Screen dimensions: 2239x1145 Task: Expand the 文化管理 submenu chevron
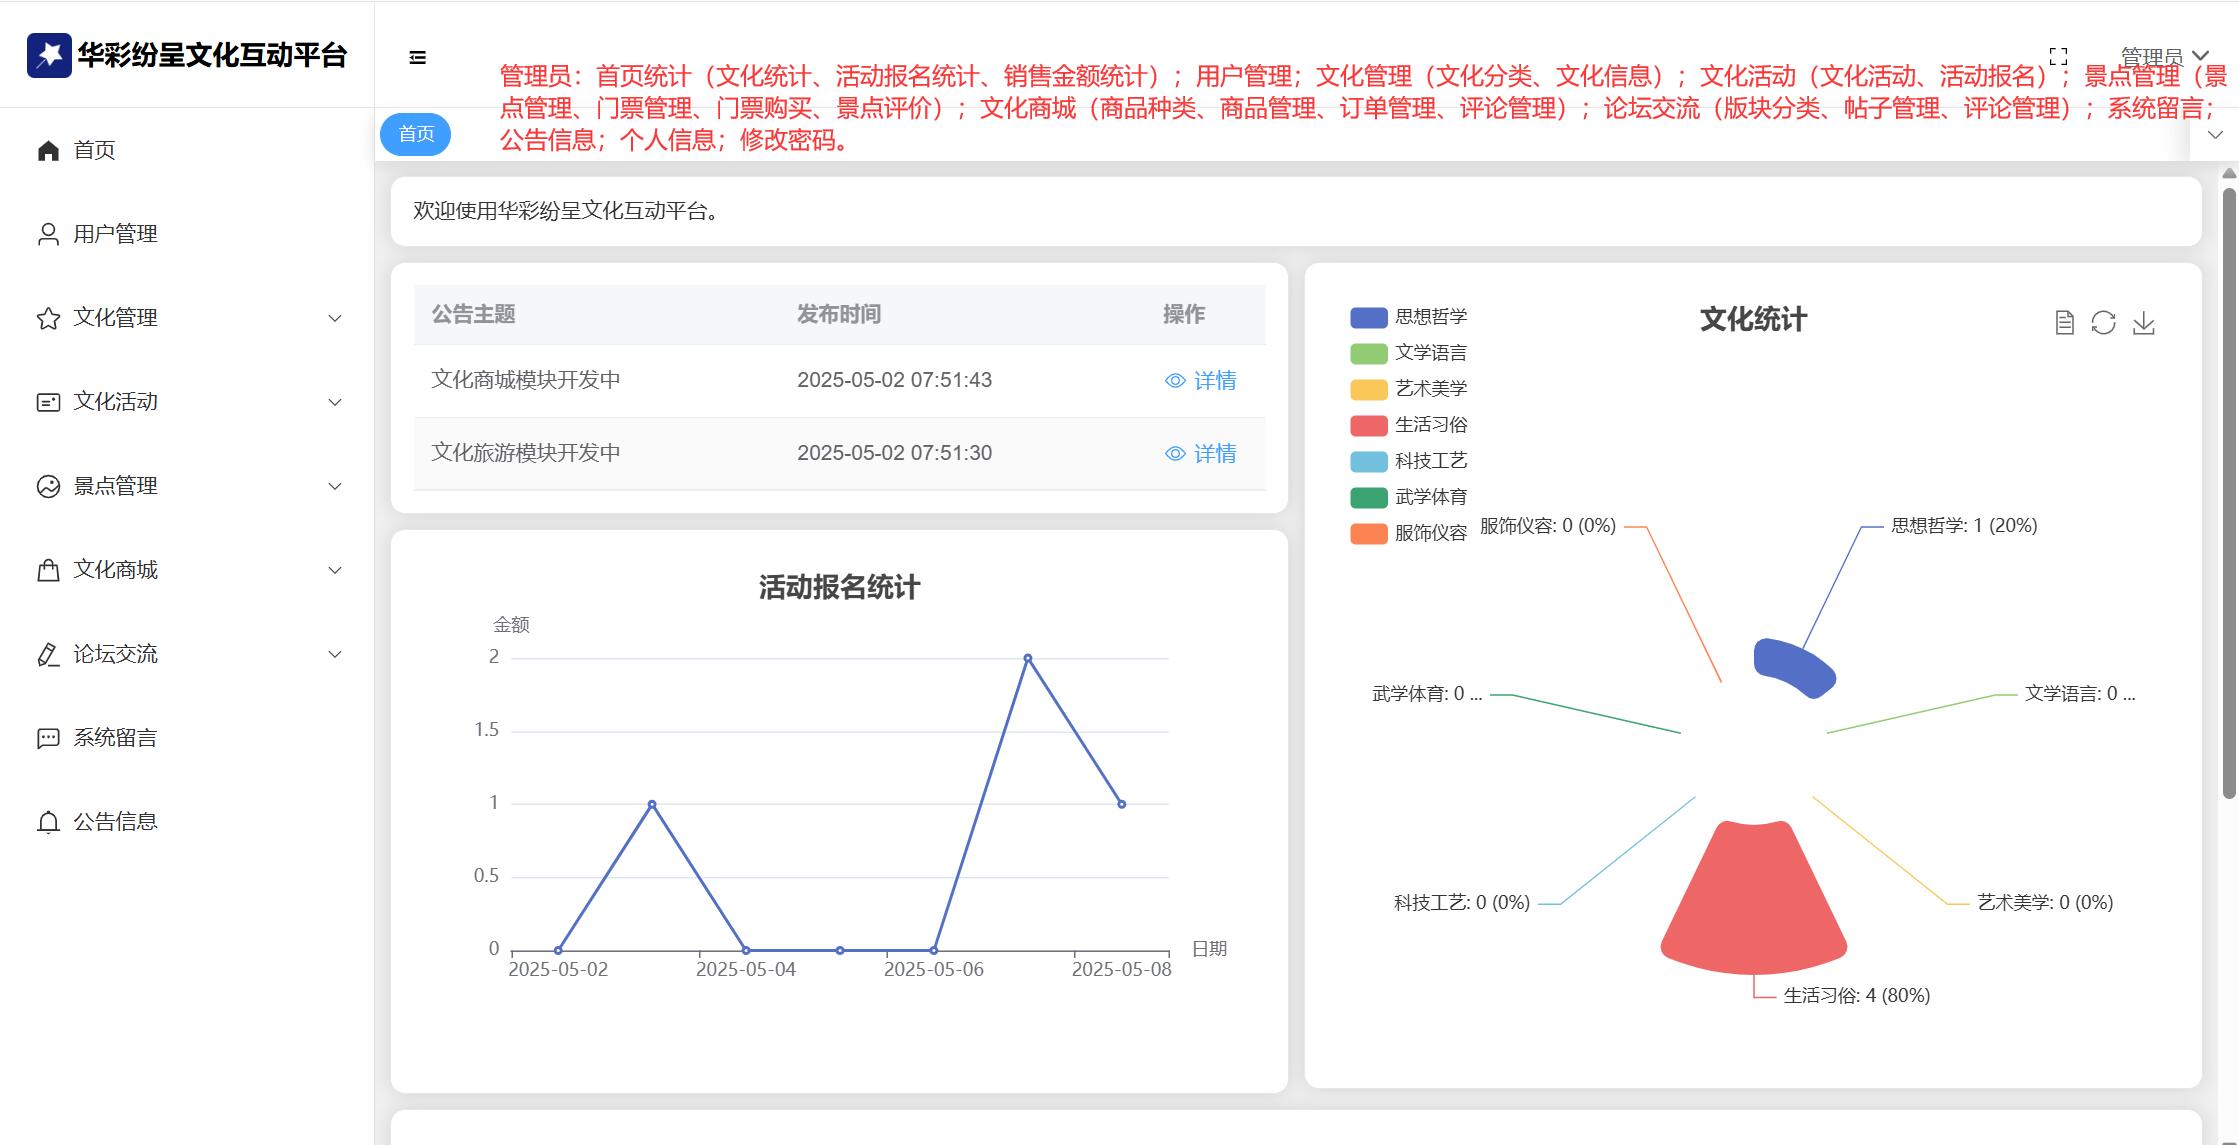coord(335,318)
